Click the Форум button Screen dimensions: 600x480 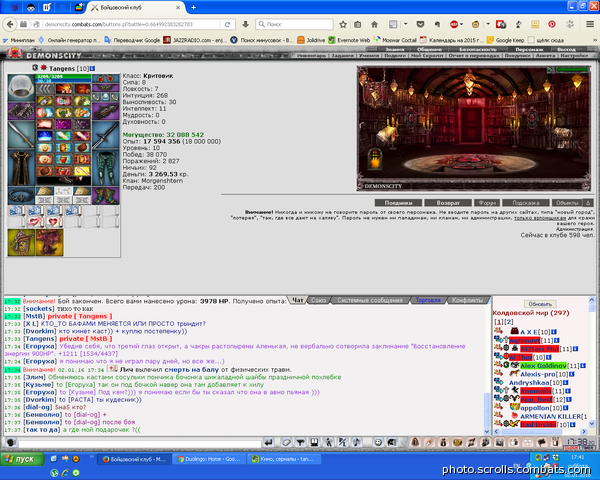click(x=487, y=203)
